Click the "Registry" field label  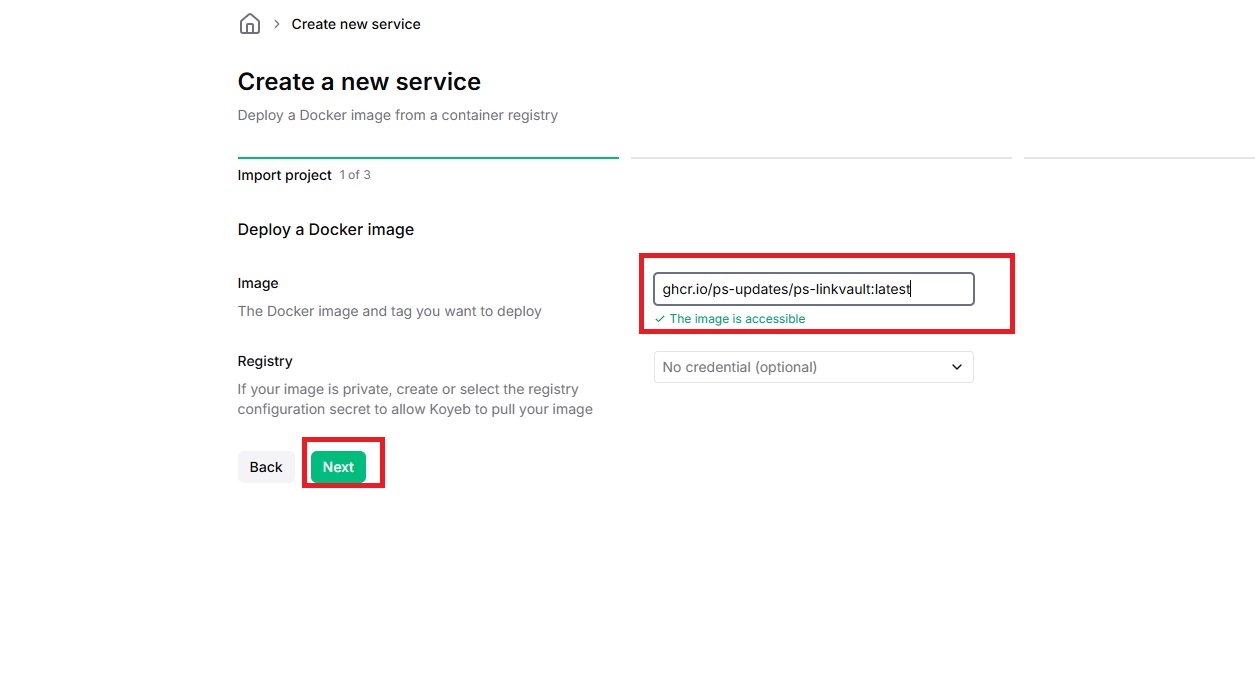(265, 361)
